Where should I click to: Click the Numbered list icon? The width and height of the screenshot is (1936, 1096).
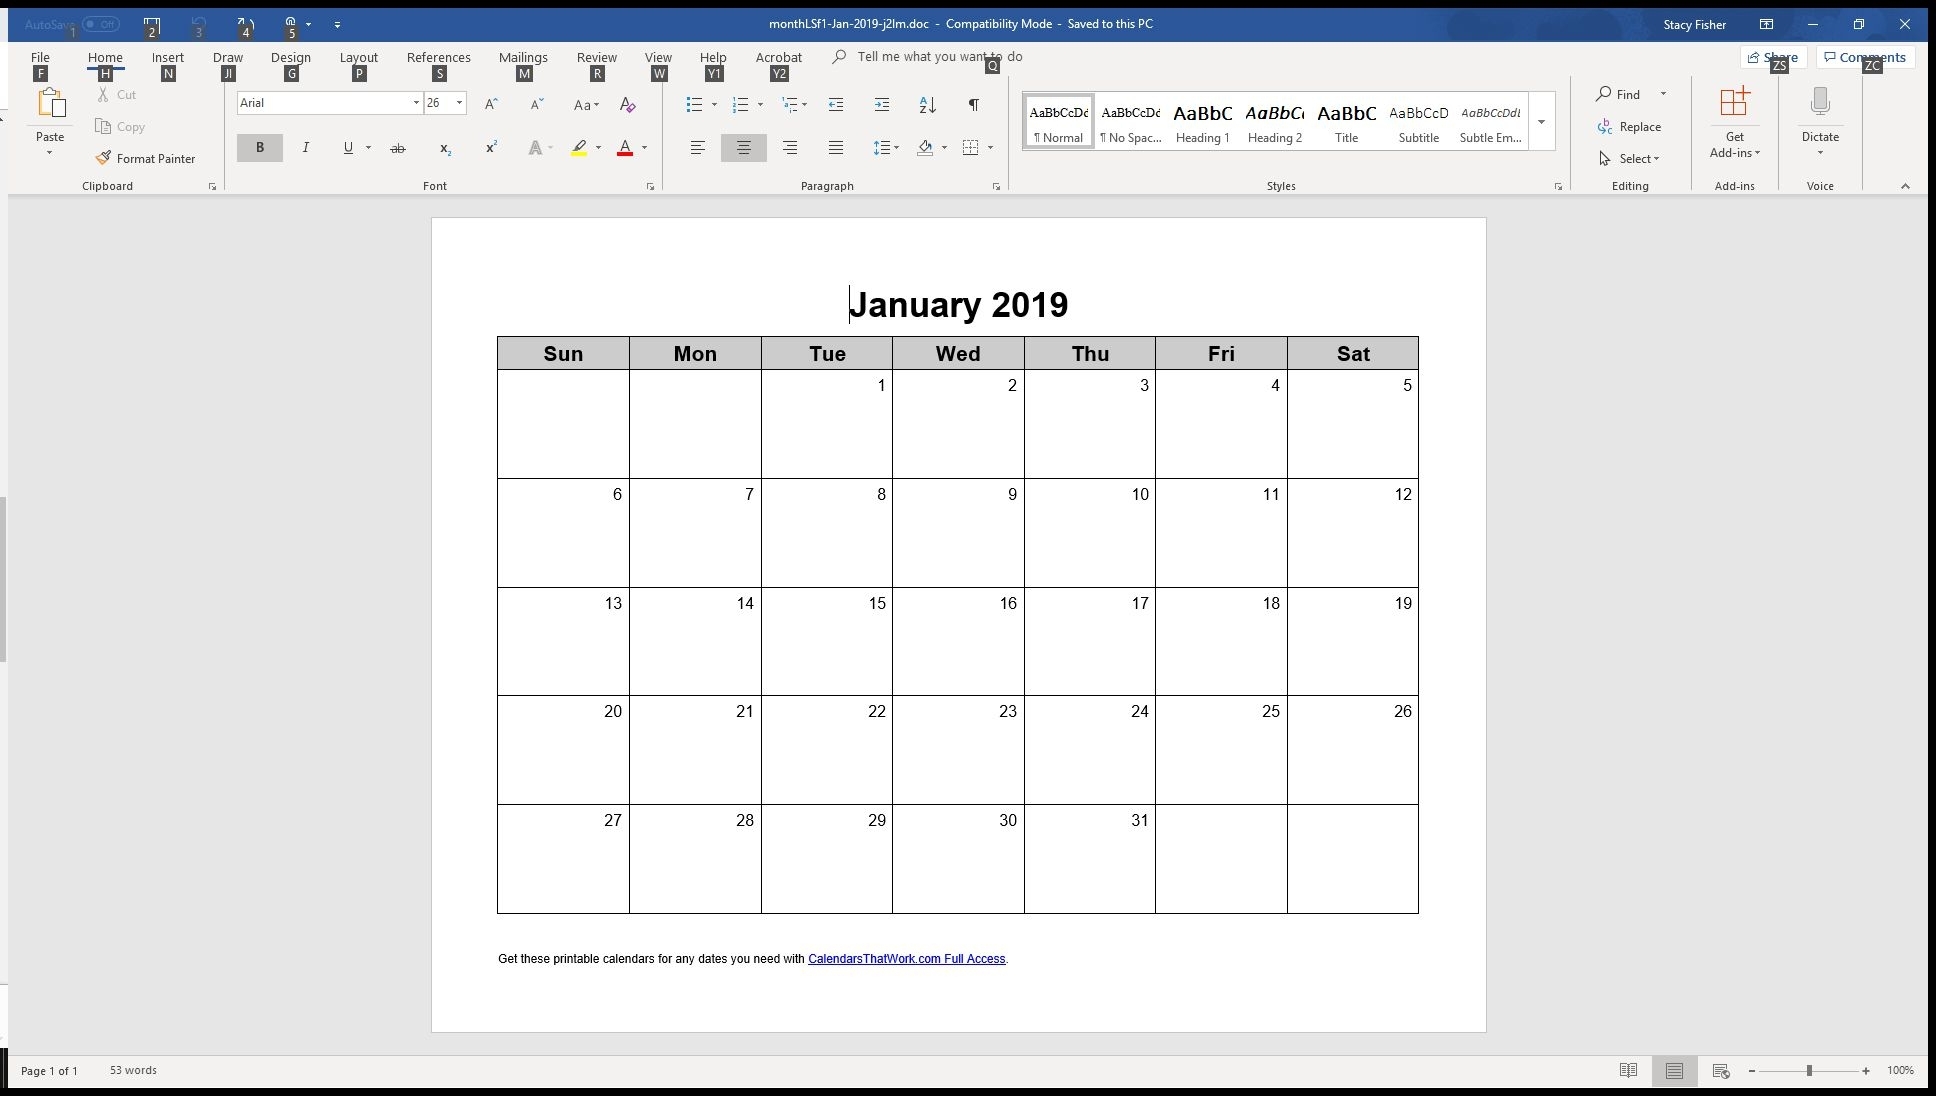[741, 104]
